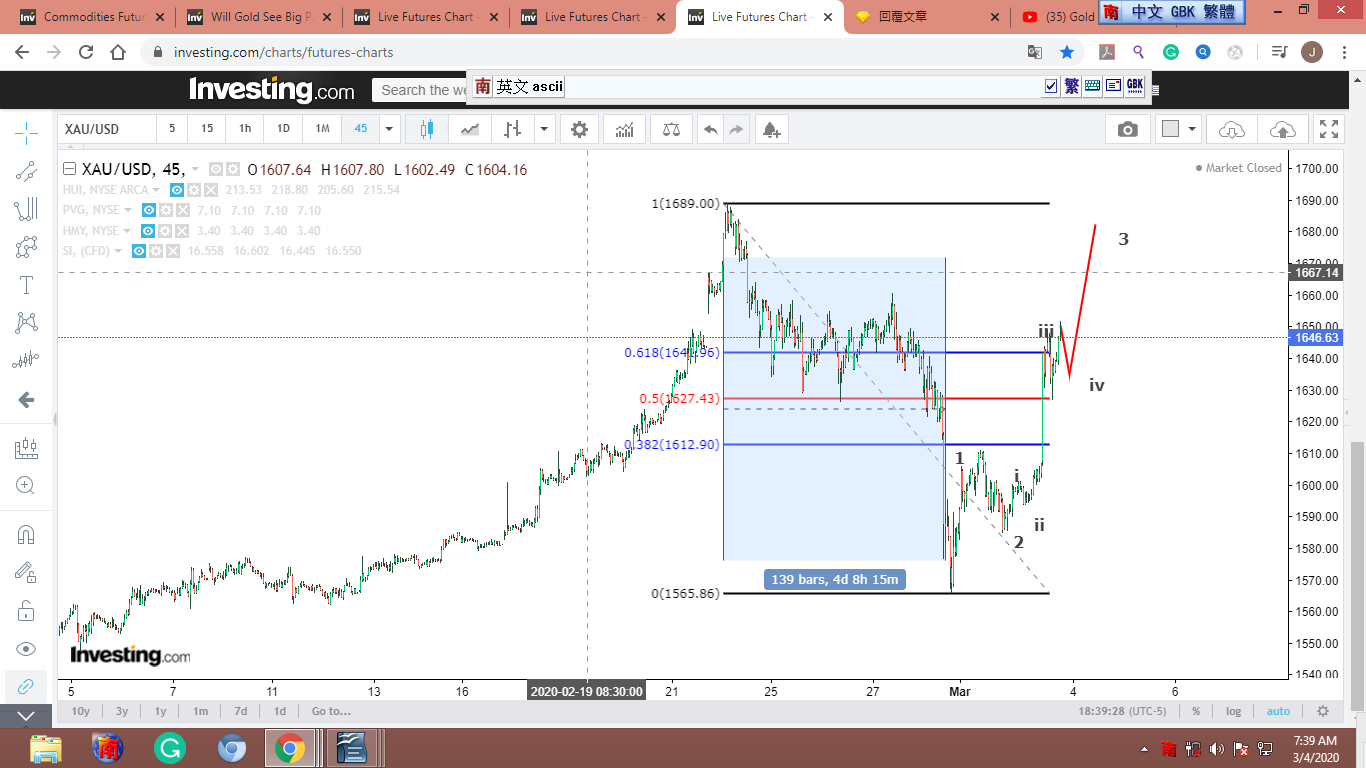Open chart settings gear in toolbar
The width and height of the screenshot is (1366, 768).
click(x=579, y=129)
